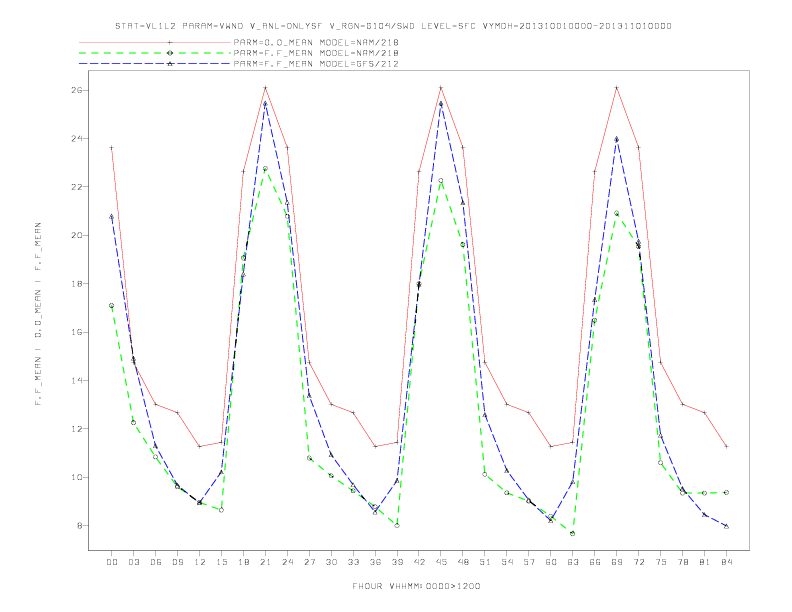Click the green dashed line legend sample
Image resolution: width=792 pixels, height=612 pixels.
pos(155,53)
